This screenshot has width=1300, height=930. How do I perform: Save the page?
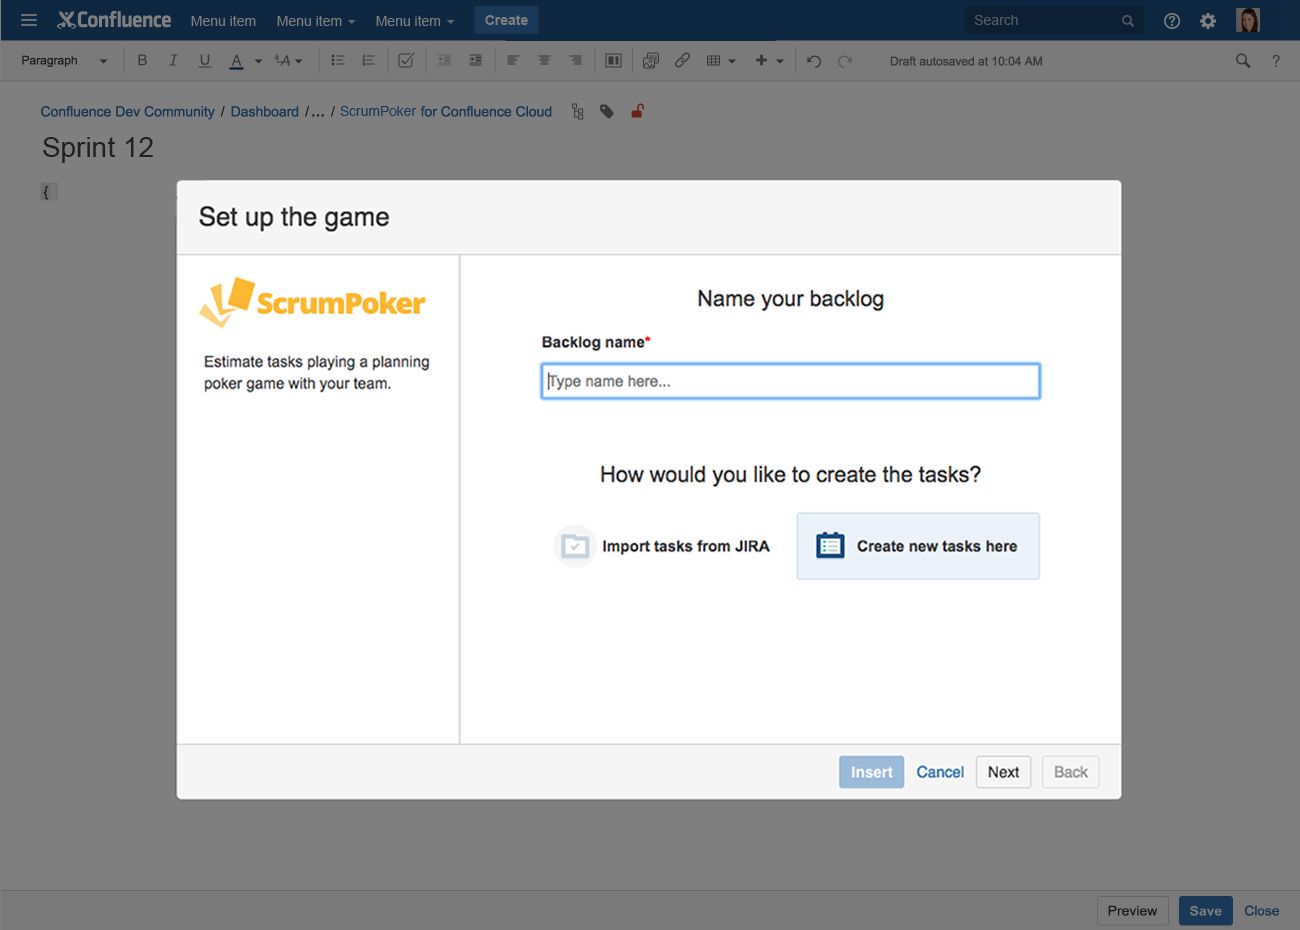point(1205,911)
